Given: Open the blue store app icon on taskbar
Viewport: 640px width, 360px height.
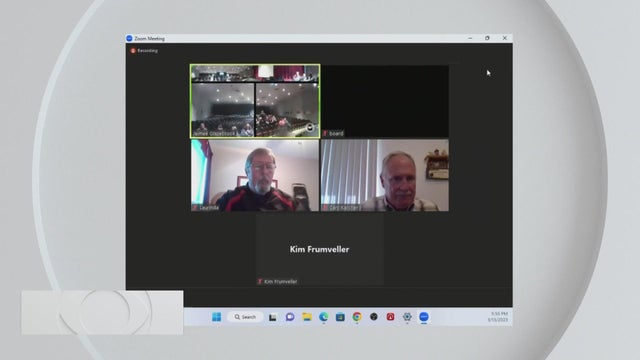Looking at the screenshot, I should coord(340,317).
